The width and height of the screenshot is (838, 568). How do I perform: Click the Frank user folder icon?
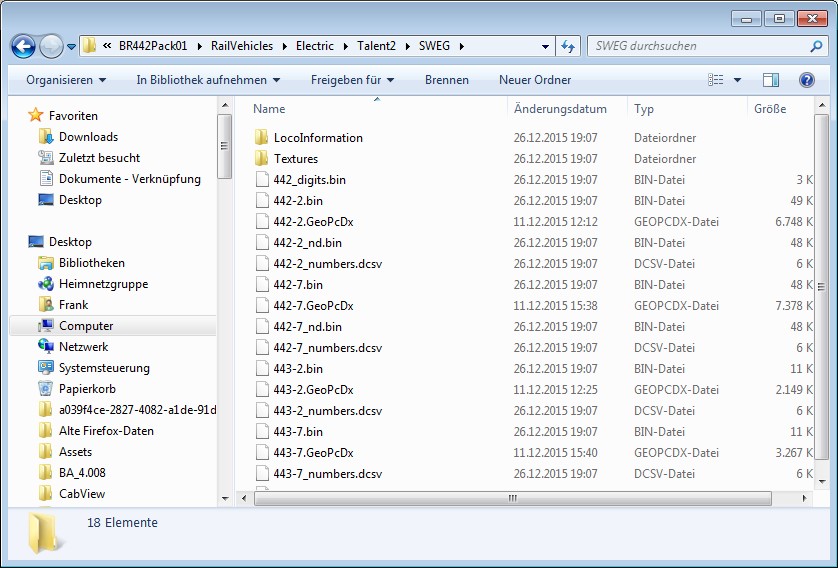(x=46, y=305)
